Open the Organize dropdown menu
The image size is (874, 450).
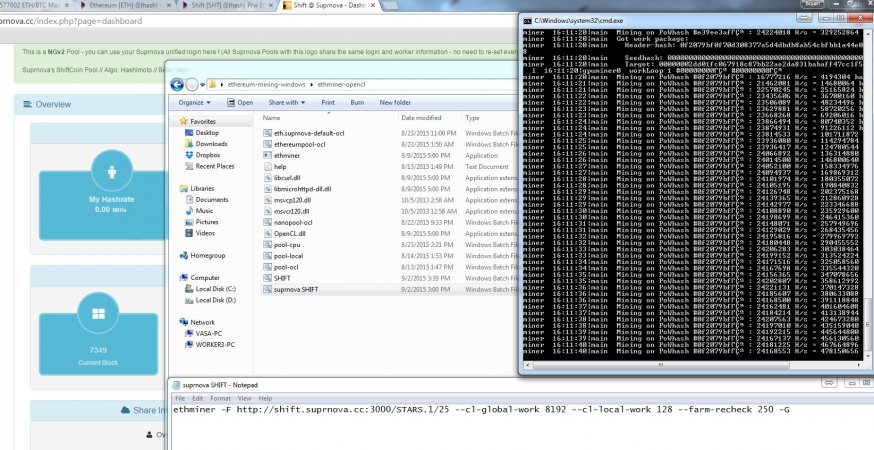pyautogui.click(x=195, y=103)
